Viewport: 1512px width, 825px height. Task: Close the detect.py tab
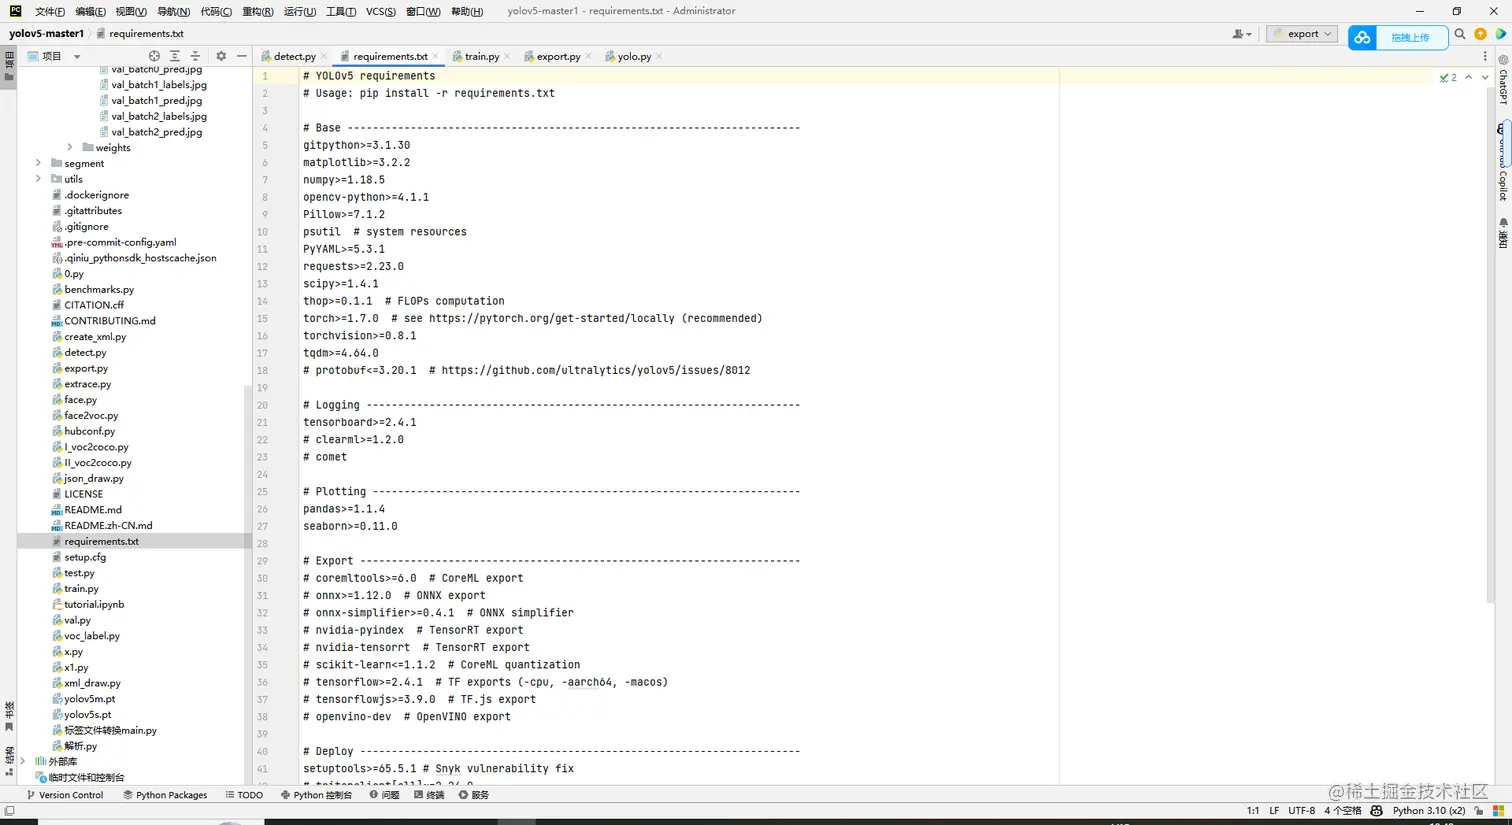[x=324, y=57]
